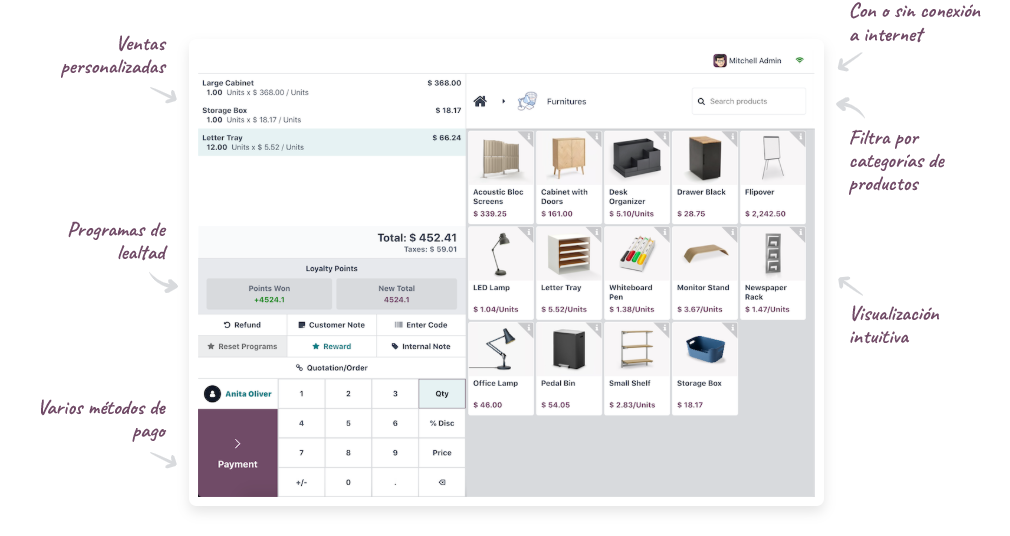Click the Furnitures category icon
The width and height of the screenshot is (1010, 536).
pyautogui.click(x=527, y=101)
